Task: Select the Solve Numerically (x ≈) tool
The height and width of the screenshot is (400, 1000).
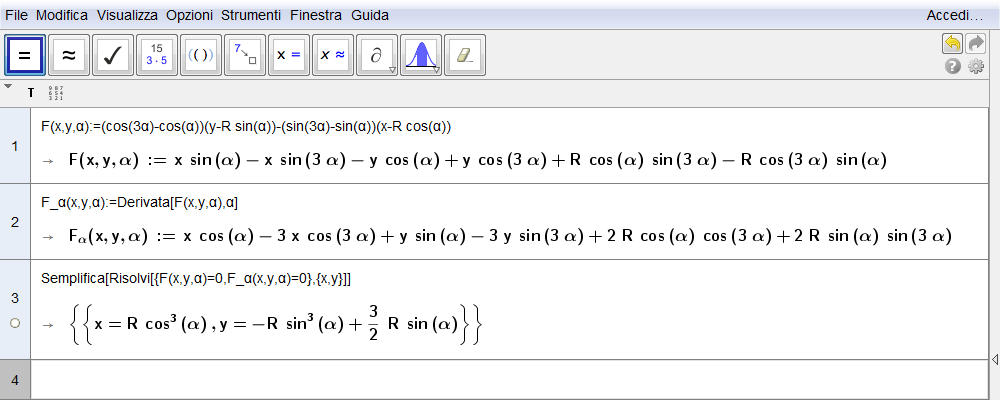Action: [x=333, y=56]
